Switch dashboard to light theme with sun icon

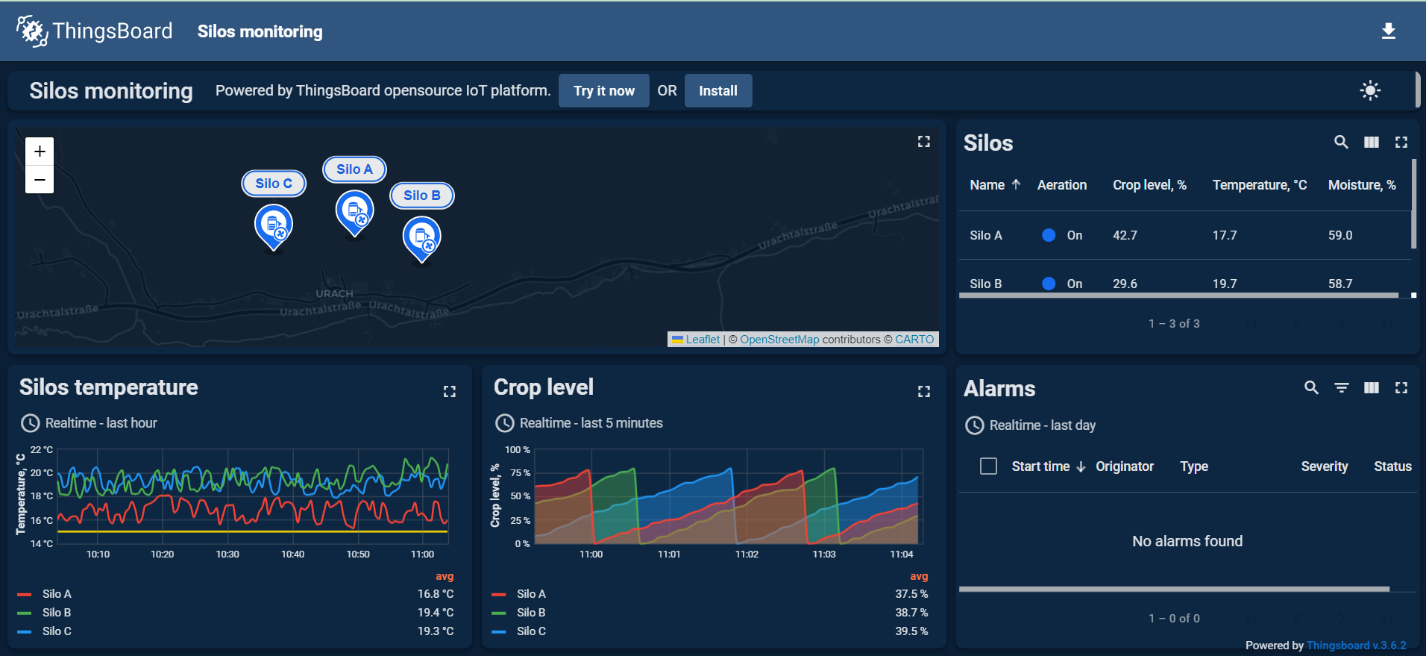[1370, 90]
